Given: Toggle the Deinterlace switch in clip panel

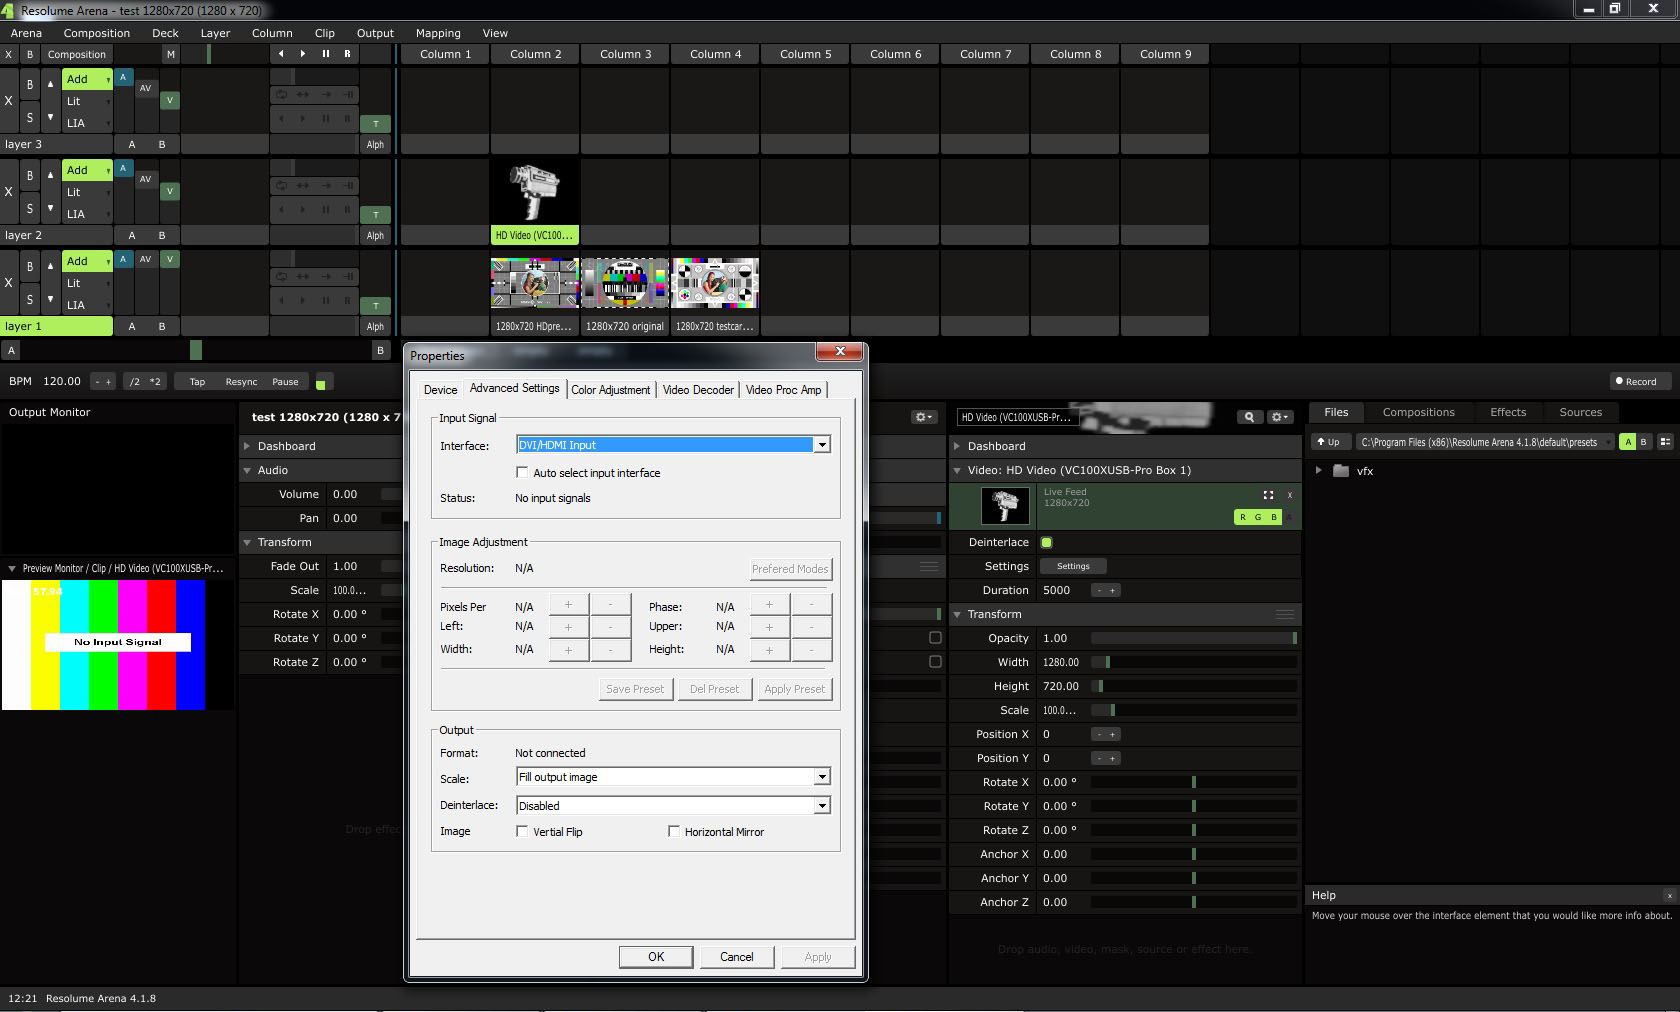Looking at the screenshot, I should click(1046, 542).
